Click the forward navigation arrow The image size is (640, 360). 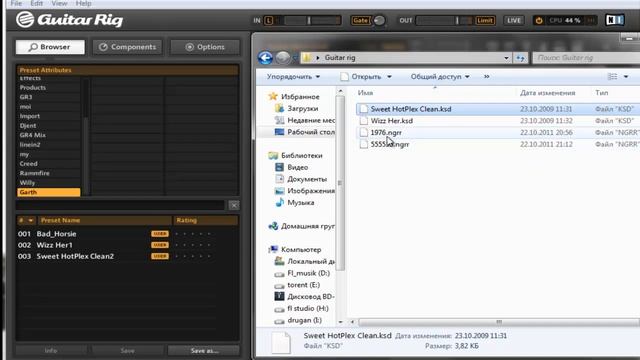click(x=282, y=58)
